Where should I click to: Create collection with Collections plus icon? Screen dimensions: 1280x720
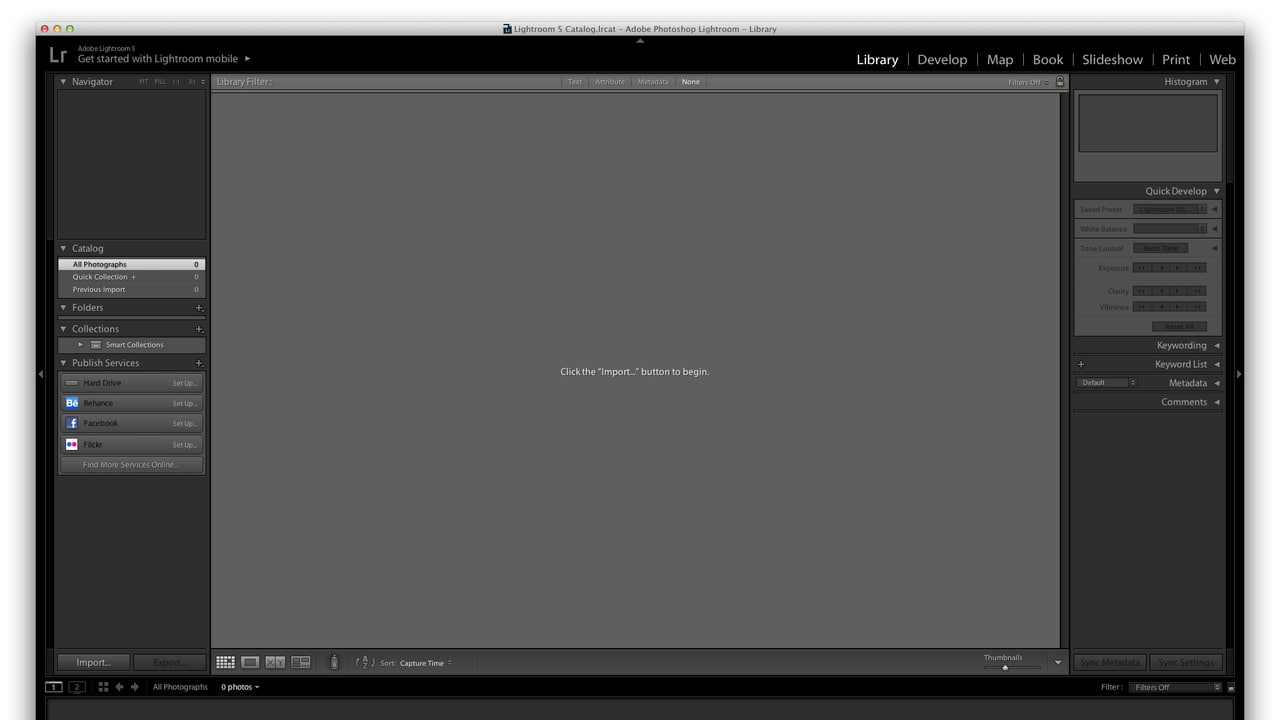click(x=199, y=329)
